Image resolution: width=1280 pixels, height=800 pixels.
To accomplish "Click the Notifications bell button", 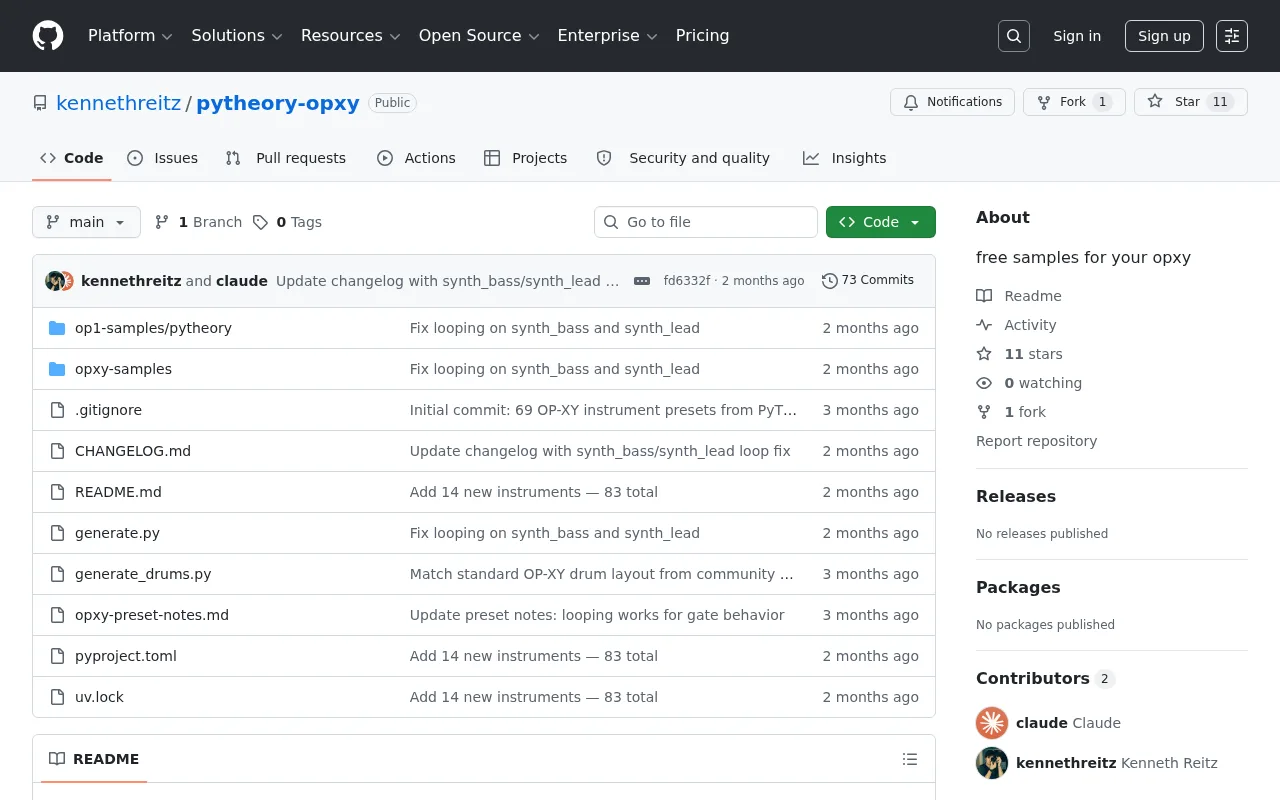I will point(952,102).
